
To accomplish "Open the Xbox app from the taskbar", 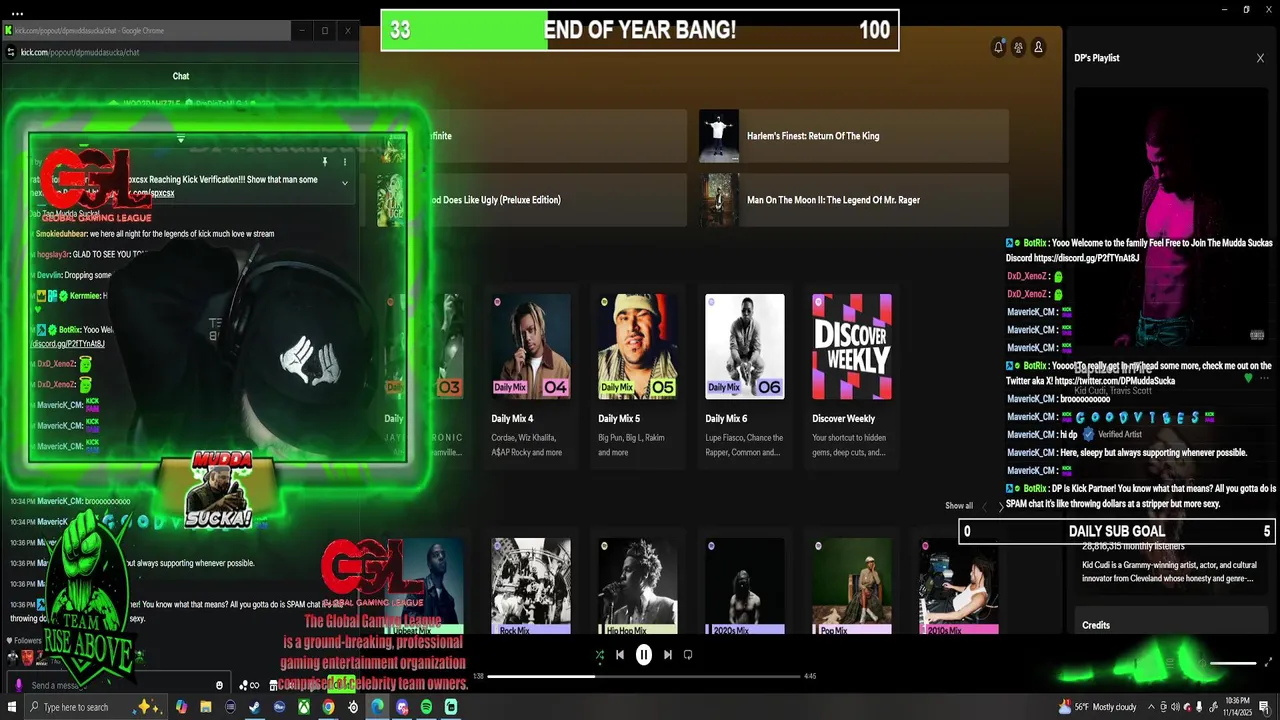I will pos(303,707).
